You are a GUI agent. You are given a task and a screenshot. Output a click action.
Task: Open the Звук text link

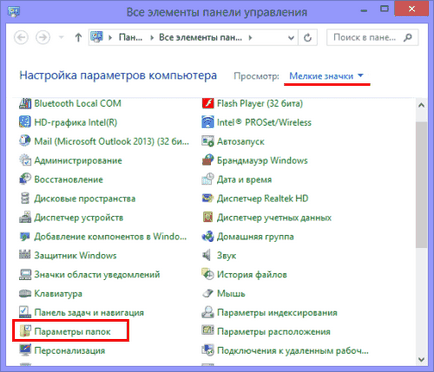point(226,256)
